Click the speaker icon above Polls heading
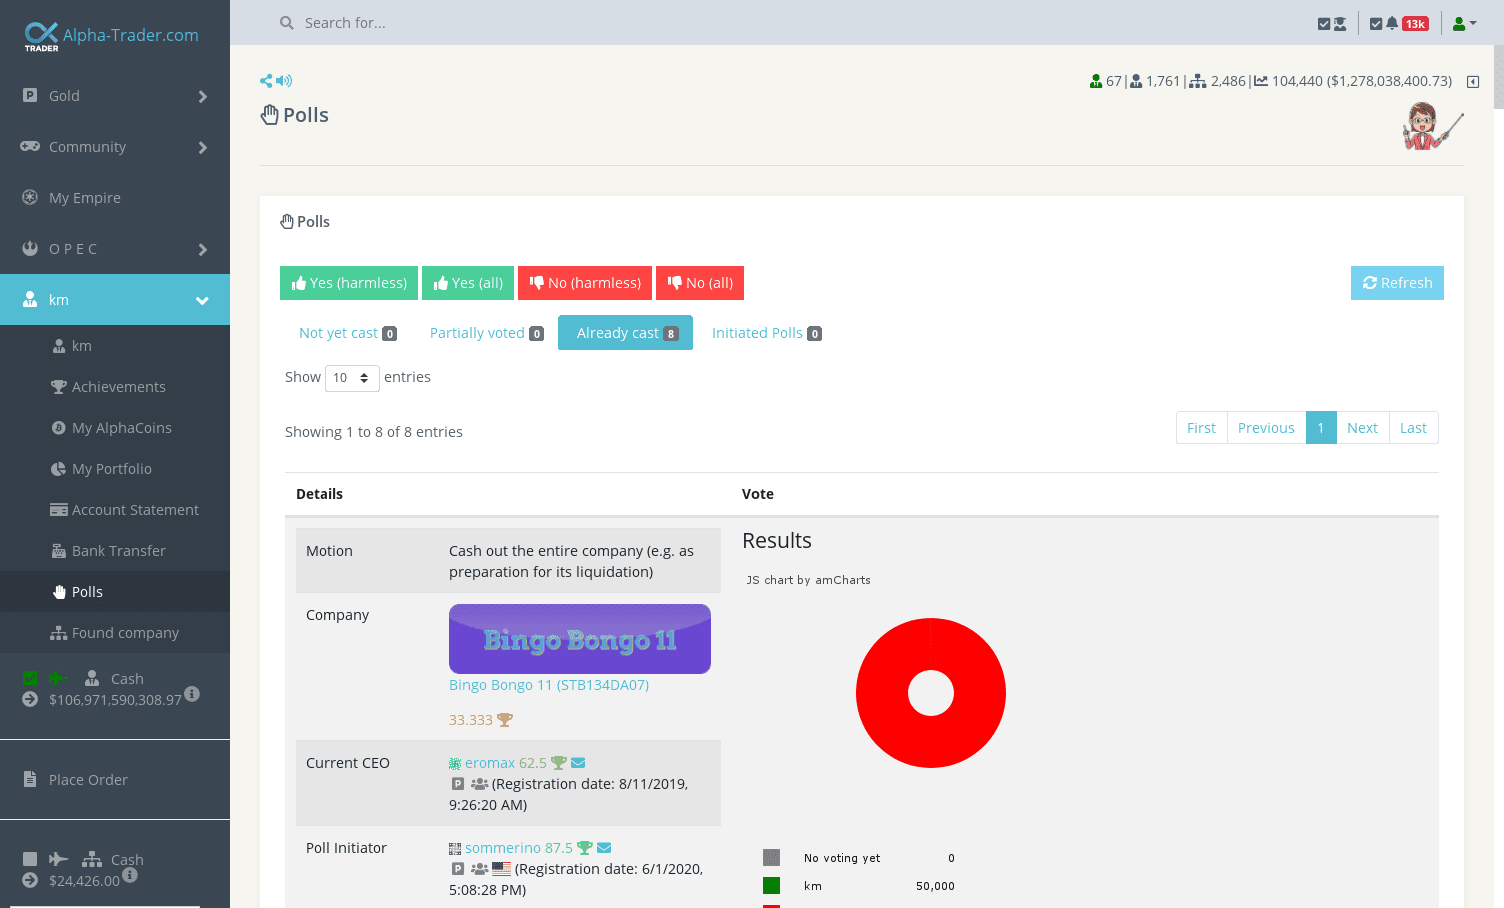 point(284,81)
